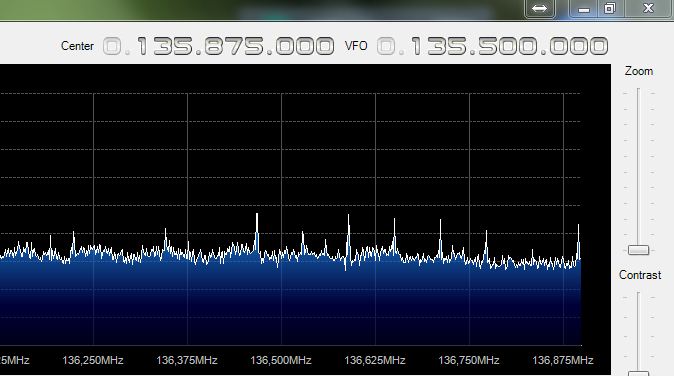Click the minimize window button
Image resolution: width=674 pixels, height=376 pixels.
coord(583,9)
